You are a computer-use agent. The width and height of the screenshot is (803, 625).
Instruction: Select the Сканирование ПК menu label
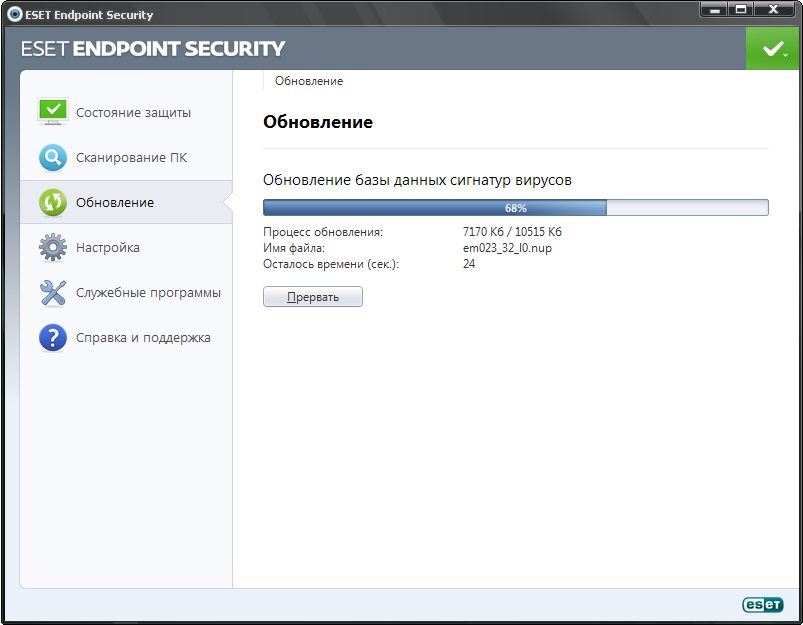(x=131, y=158)
